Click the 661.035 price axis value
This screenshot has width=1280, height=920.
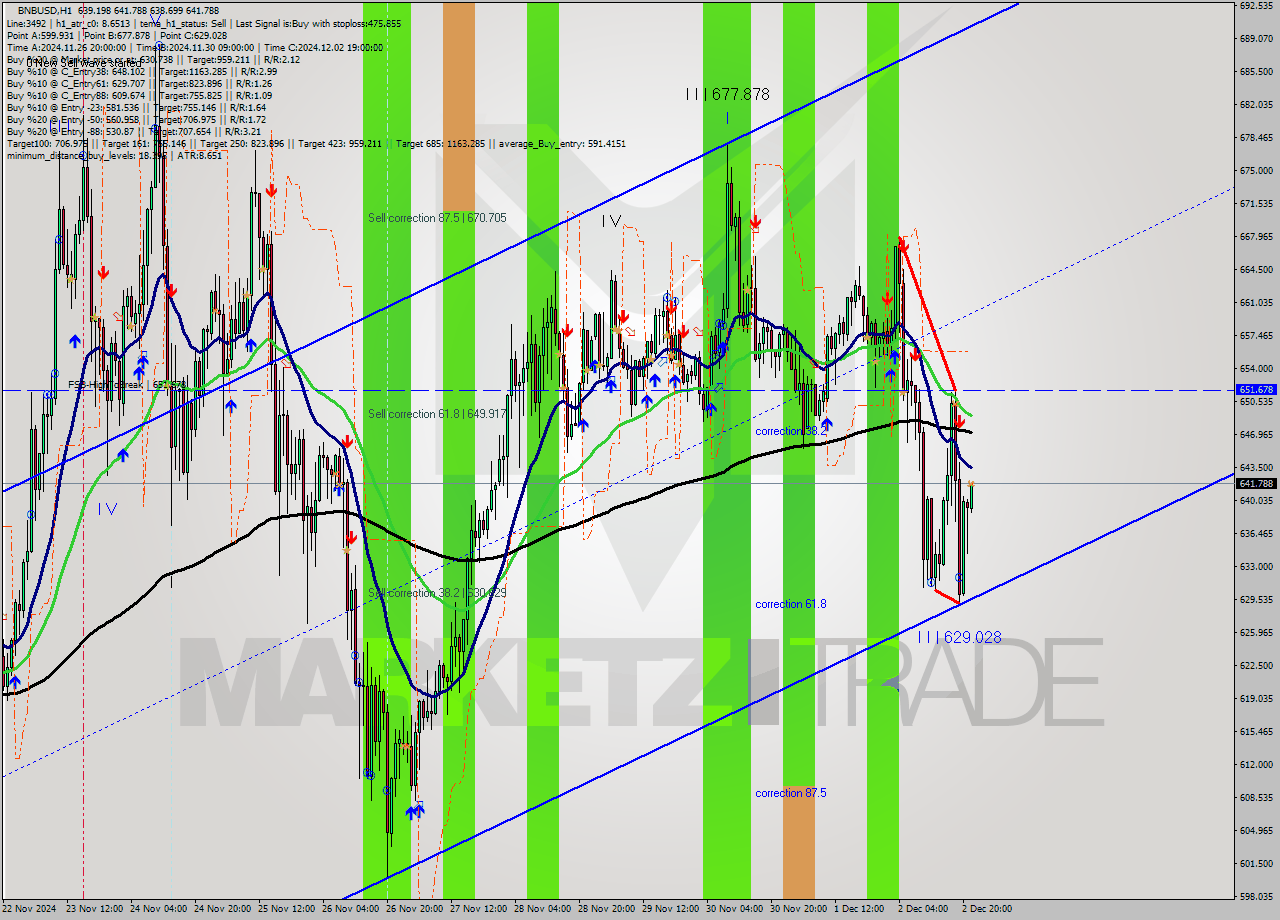(x=1256, y=302)
